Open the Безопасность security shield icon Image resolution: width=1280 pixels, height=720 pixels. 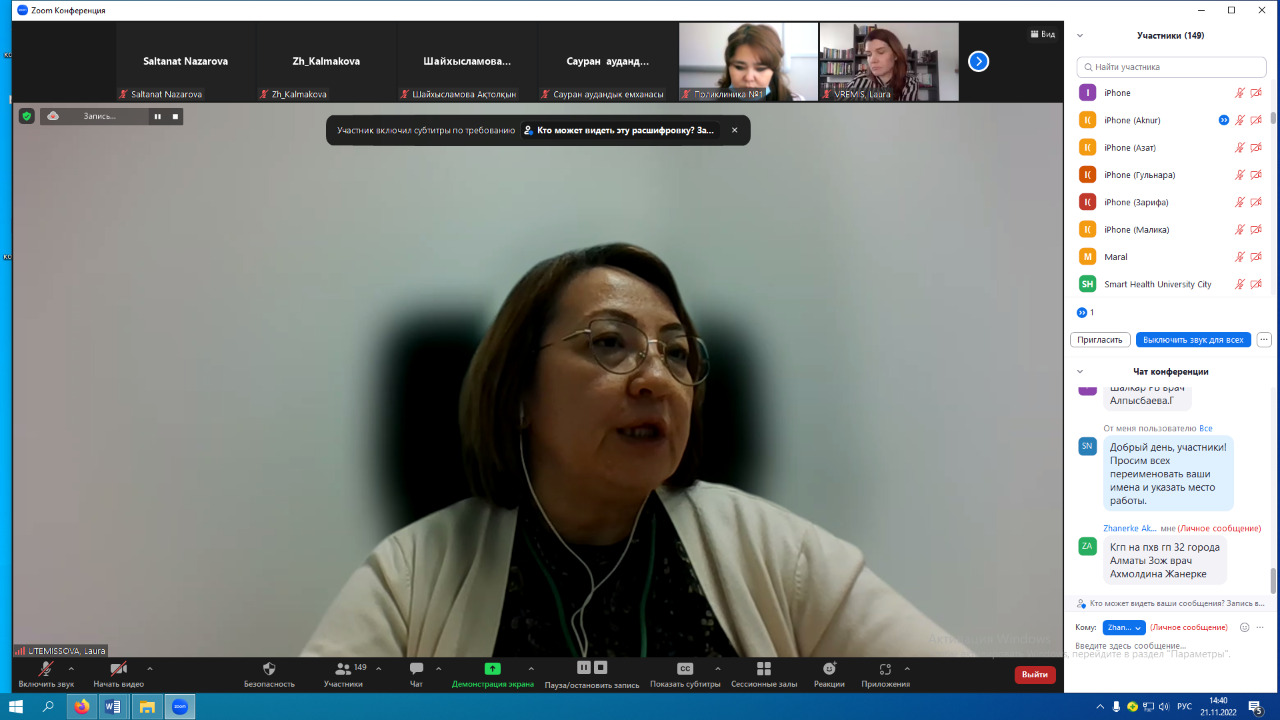269,669
